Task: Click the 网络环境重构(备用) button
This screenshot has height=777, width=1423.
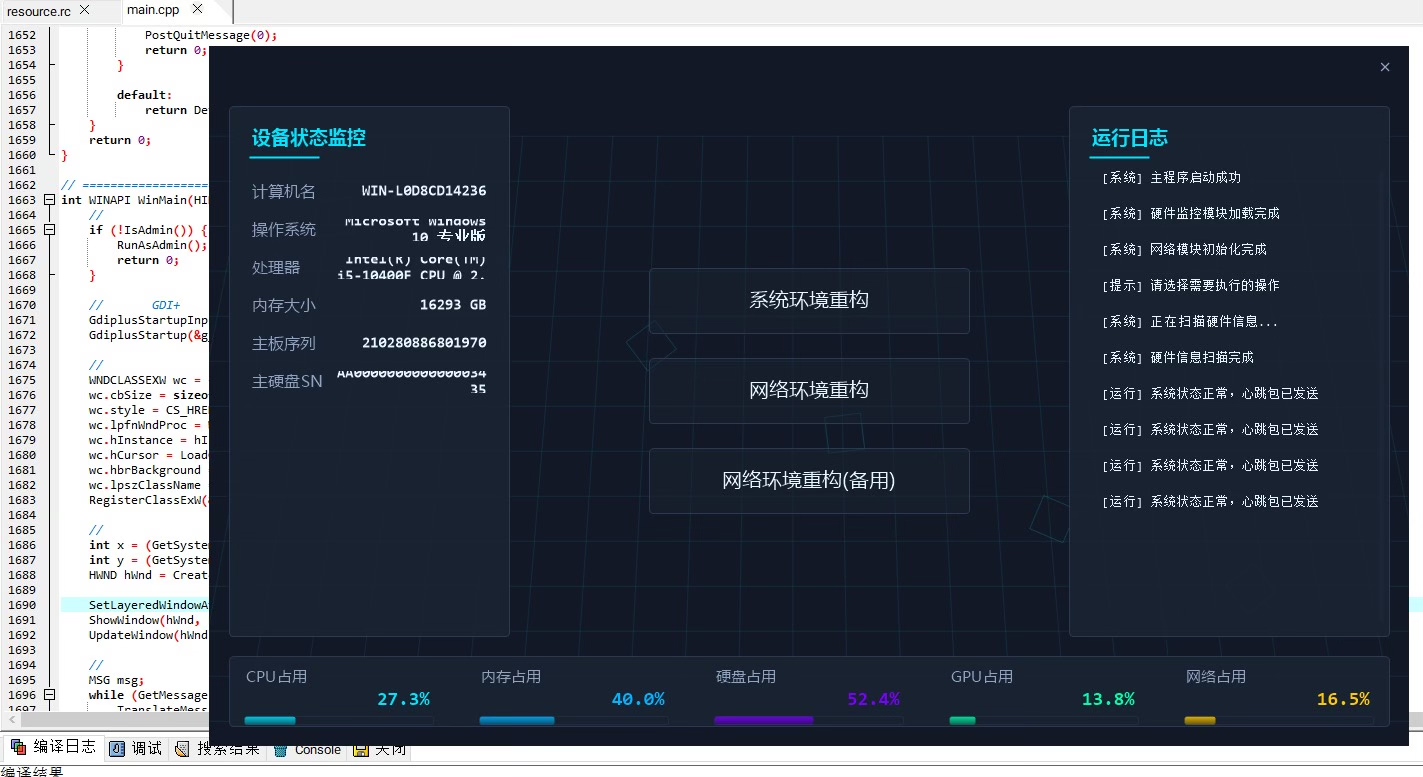Action: tap(809, 481)
